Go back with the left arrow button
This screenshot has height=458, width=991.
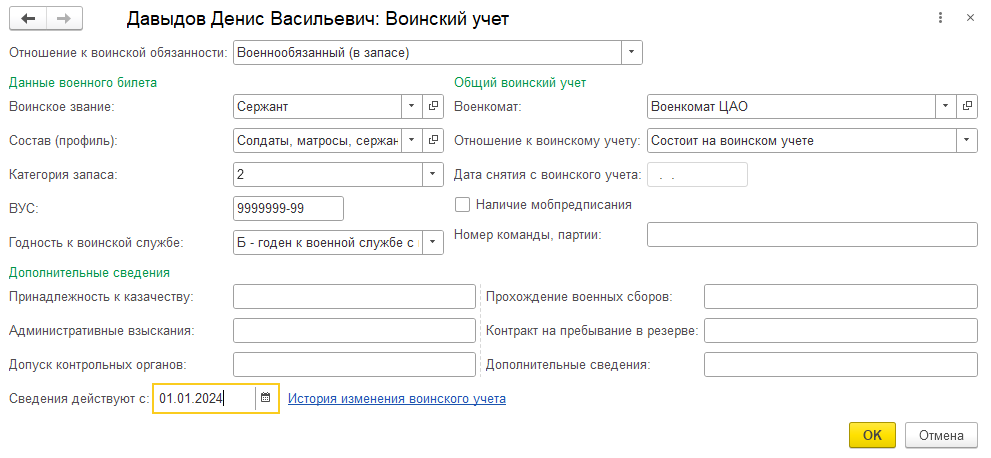(28, 19)
